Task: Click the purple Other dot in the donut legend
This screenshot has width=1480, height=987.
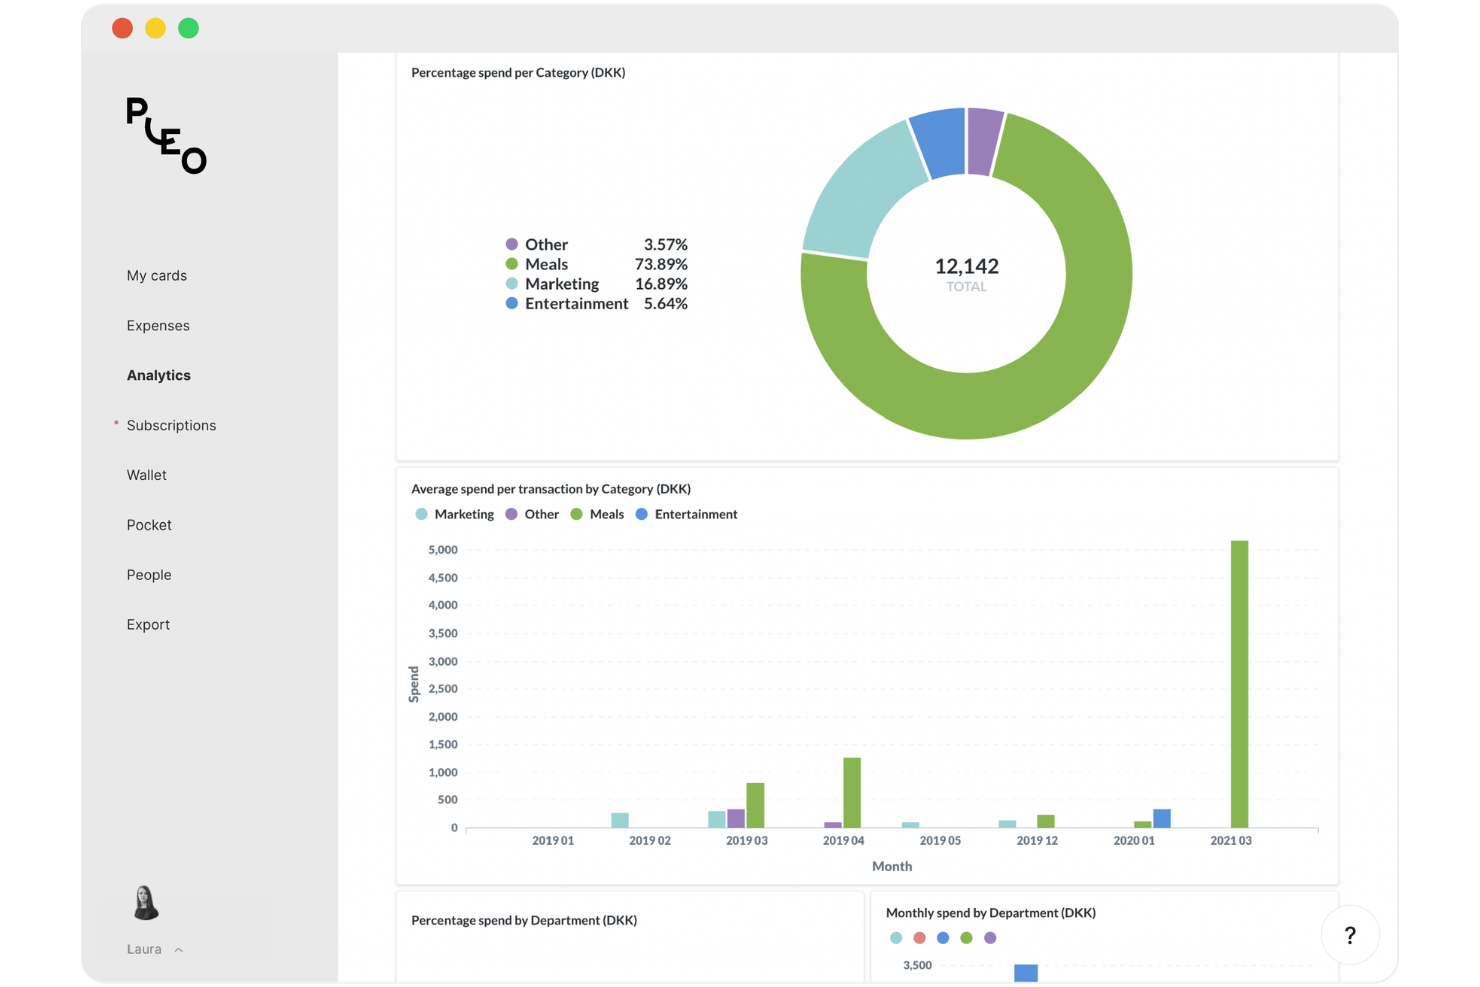Action: coord(511,244)
